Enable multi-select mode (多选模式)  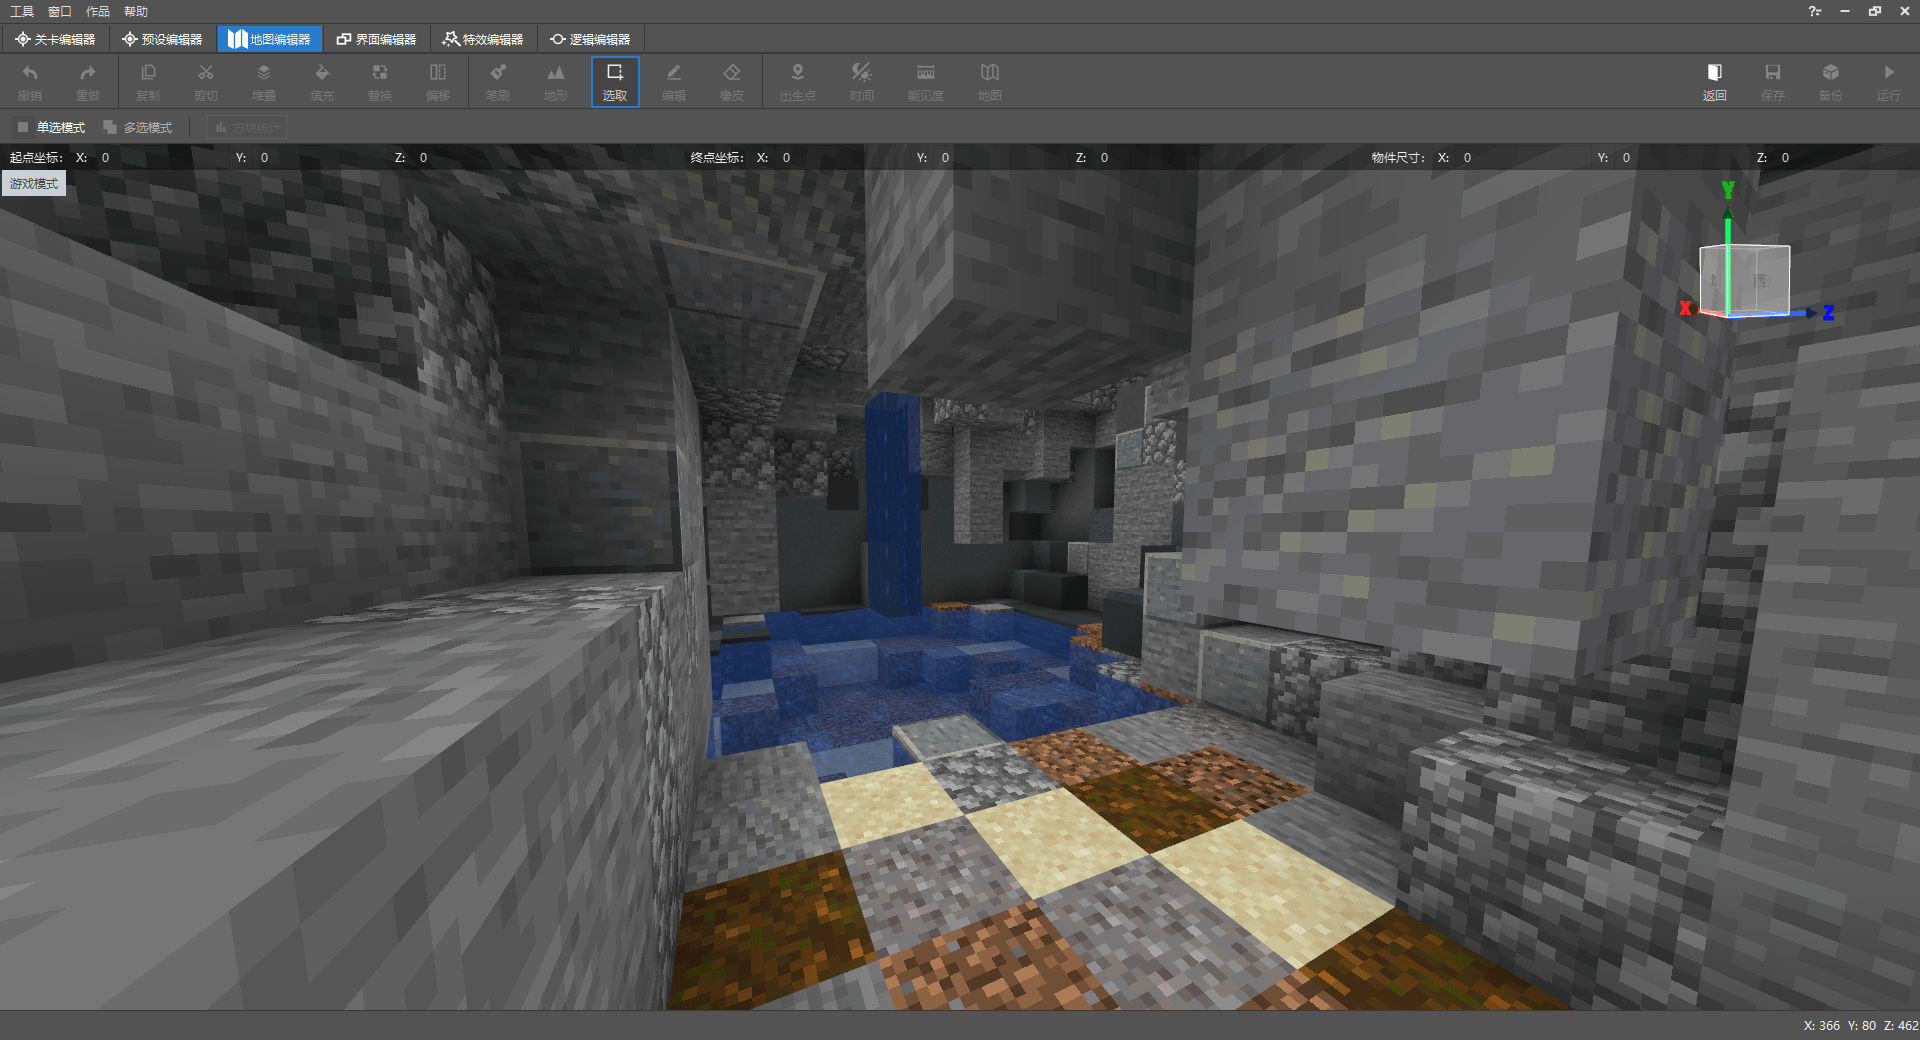[138, 127]
